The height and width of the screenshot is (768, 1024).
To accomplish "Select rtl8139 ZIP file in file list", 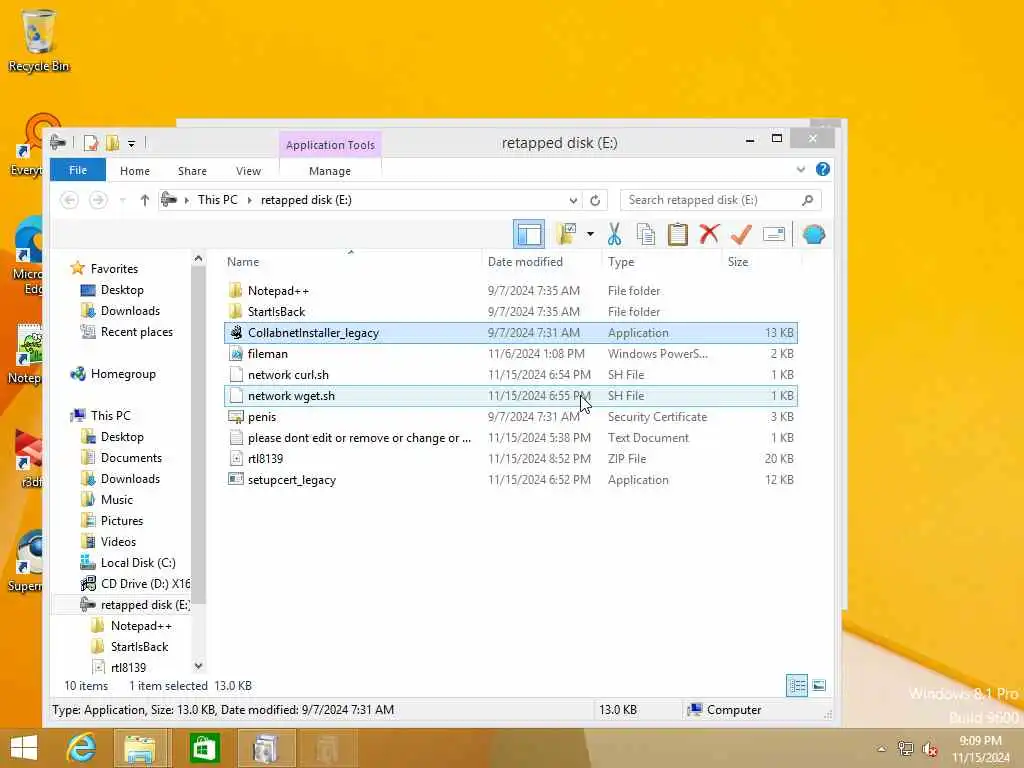I will coord(511,458).
